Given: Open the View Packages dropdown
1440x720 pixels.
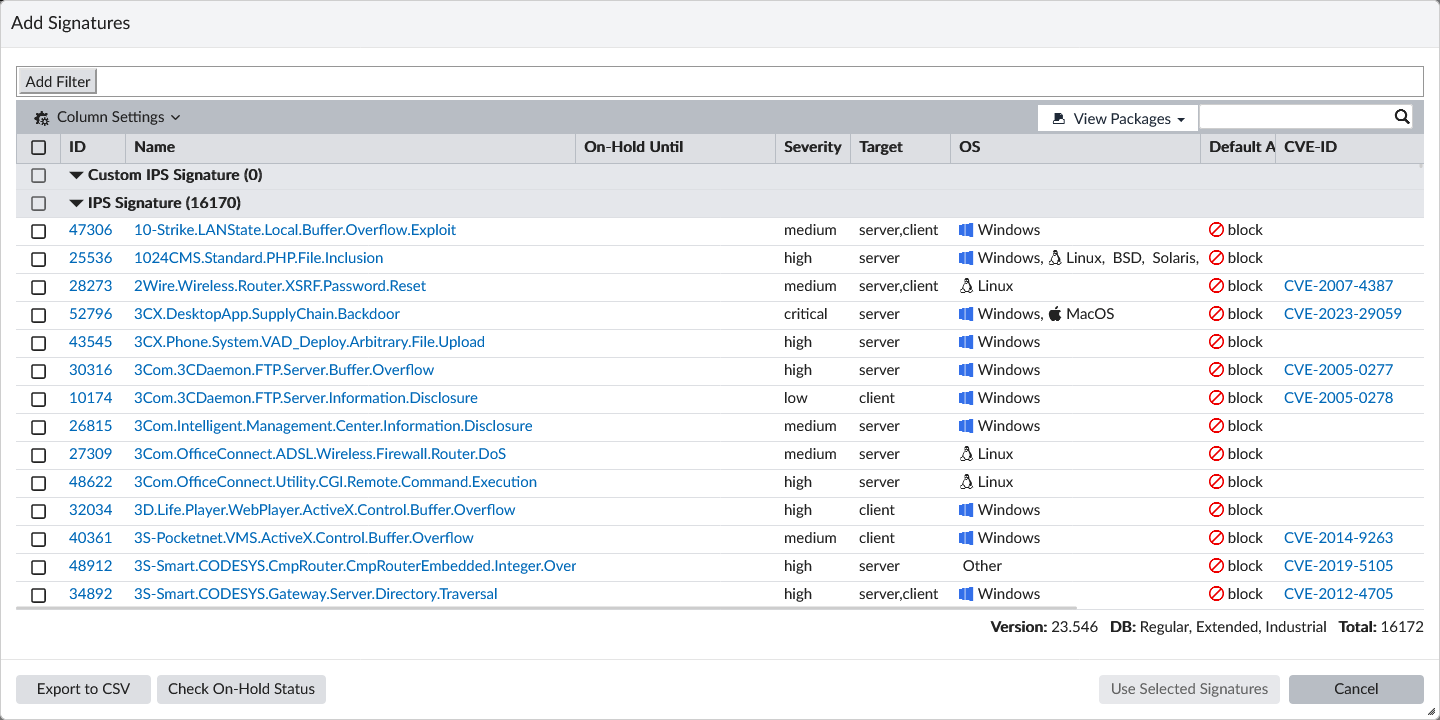Looking at the screenshot, I should pos(1117,117).
